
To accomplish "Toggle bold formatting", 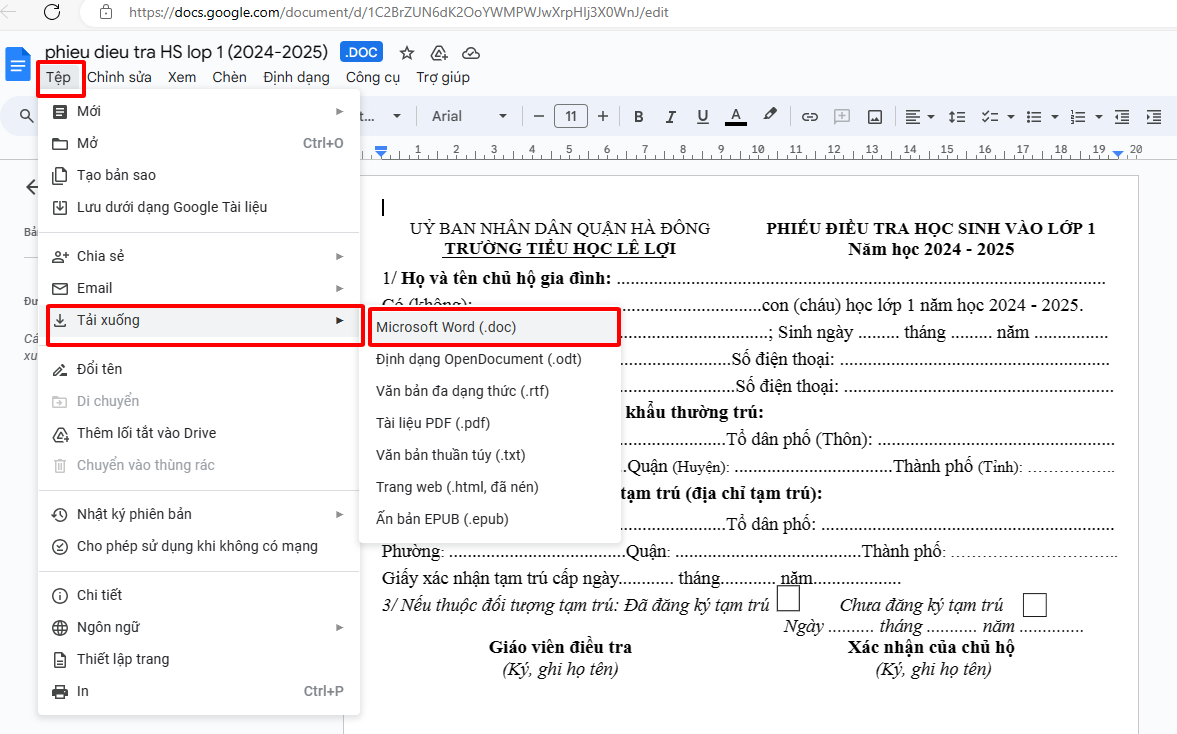I will coord(639,116).
